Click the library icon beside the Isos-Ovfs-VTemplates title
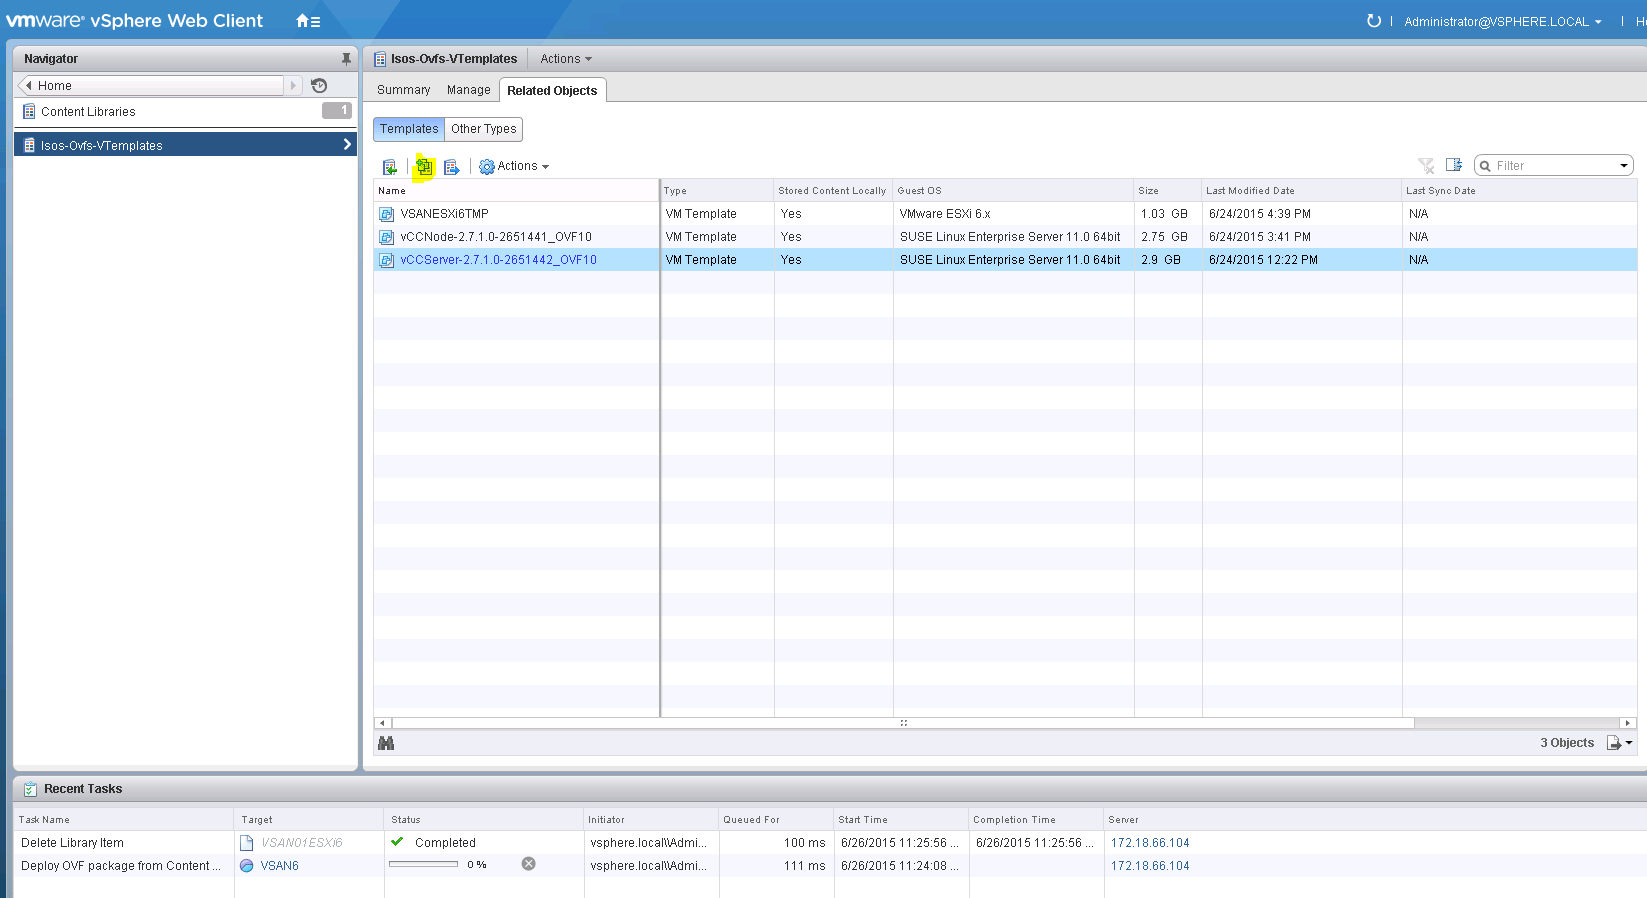The image size is (1647, 898). [x=380, y=59]
